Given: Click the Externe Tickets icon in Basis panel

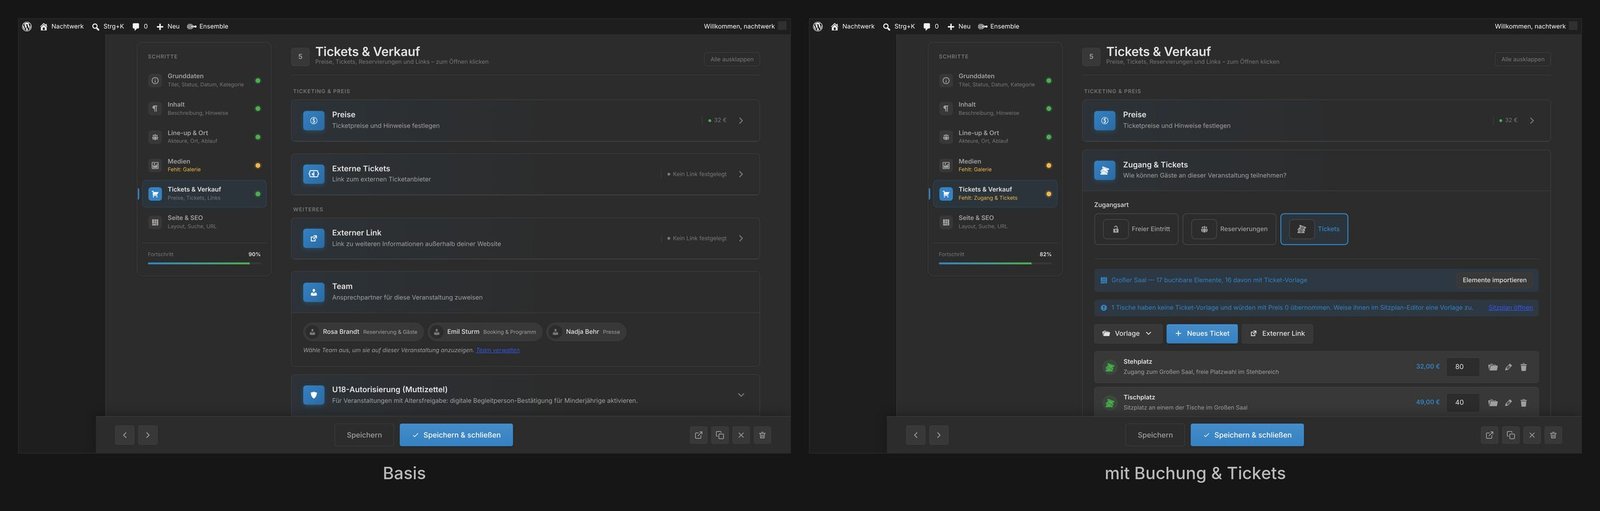Looking at the screenshot, I should pos(314,174).
